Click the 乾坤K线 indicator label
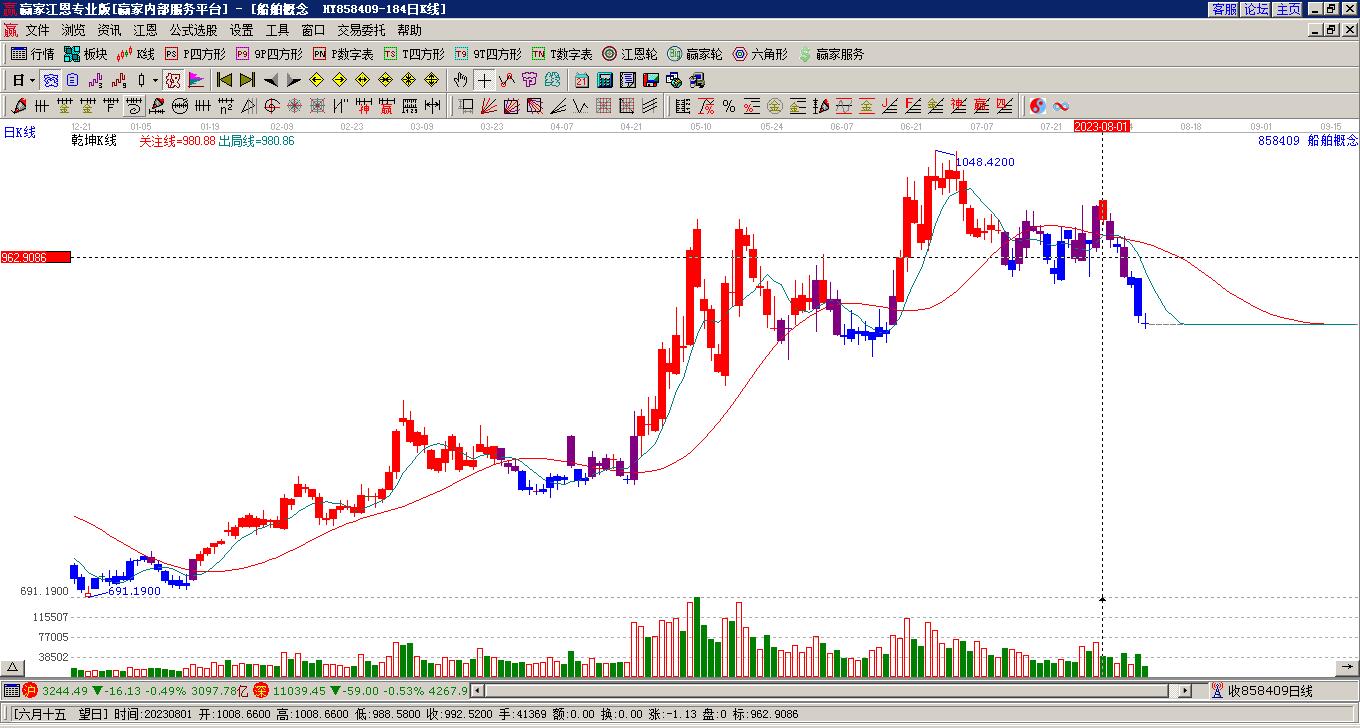1360x728 pixels. coord(94,141)
